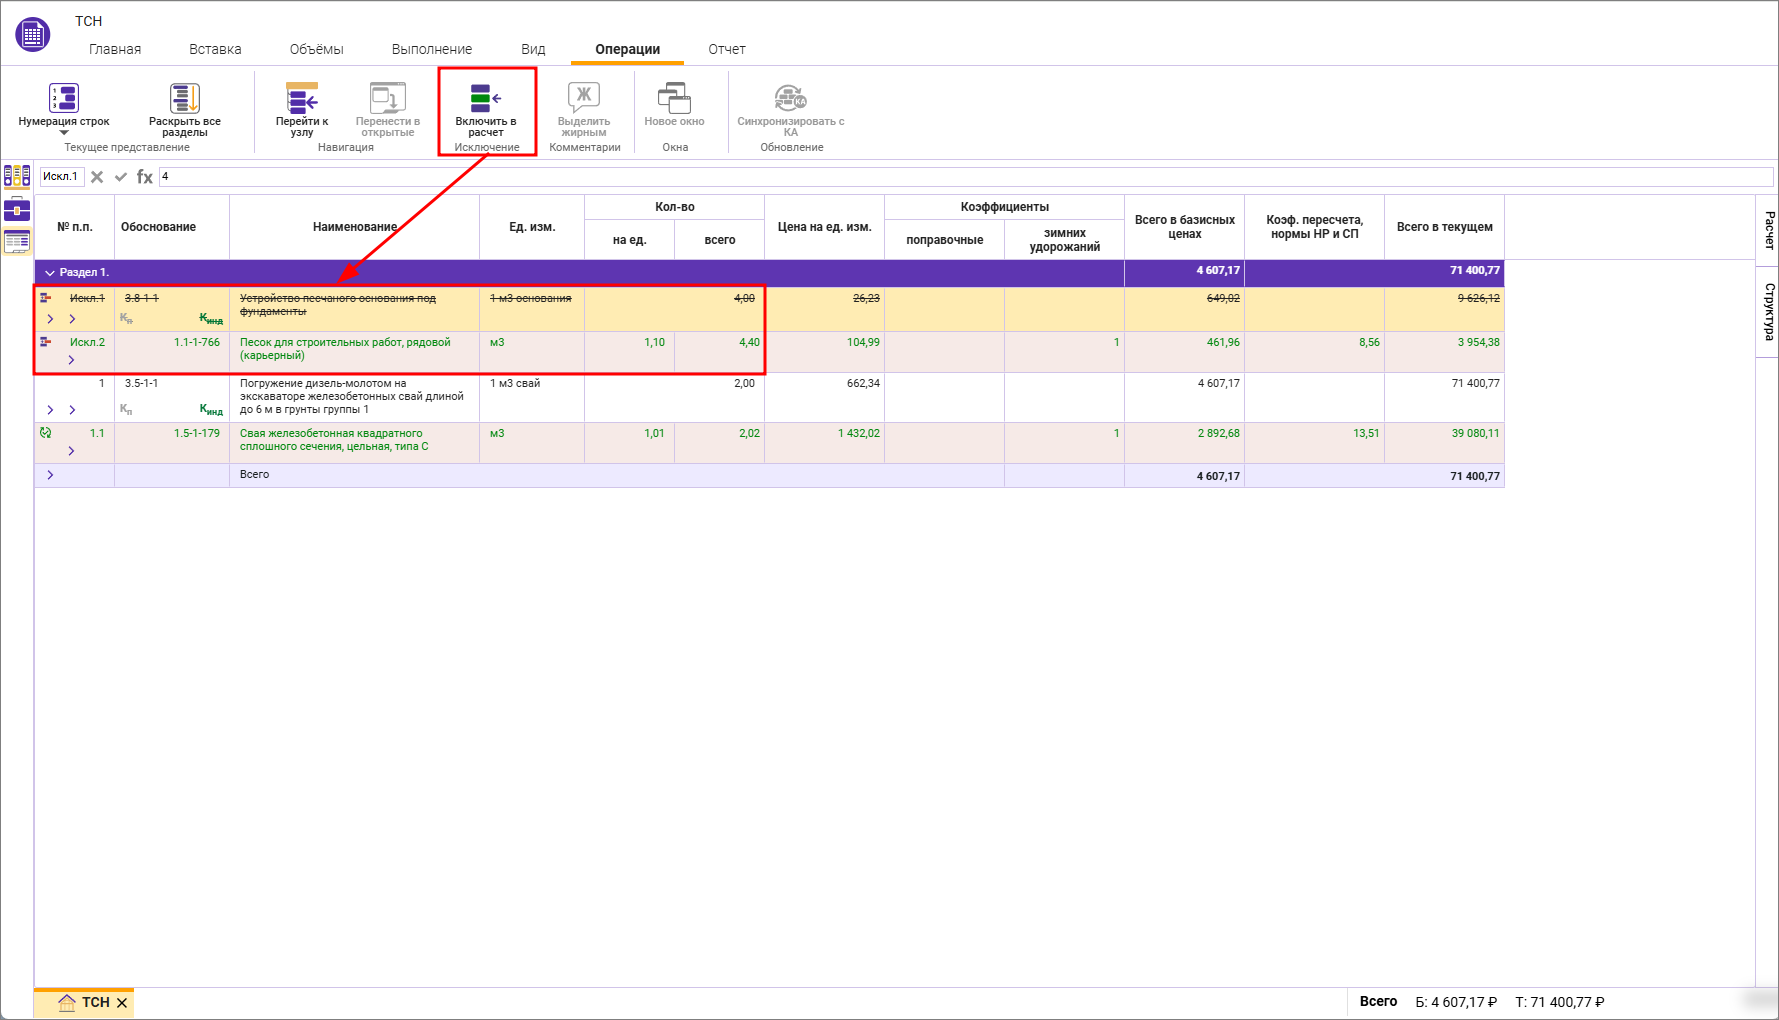Image resolution: width=1779 pixels, height=1020 pixels.
Task: Open Нумерация строк dropdown arrow
Action: (x=64, y=133)
